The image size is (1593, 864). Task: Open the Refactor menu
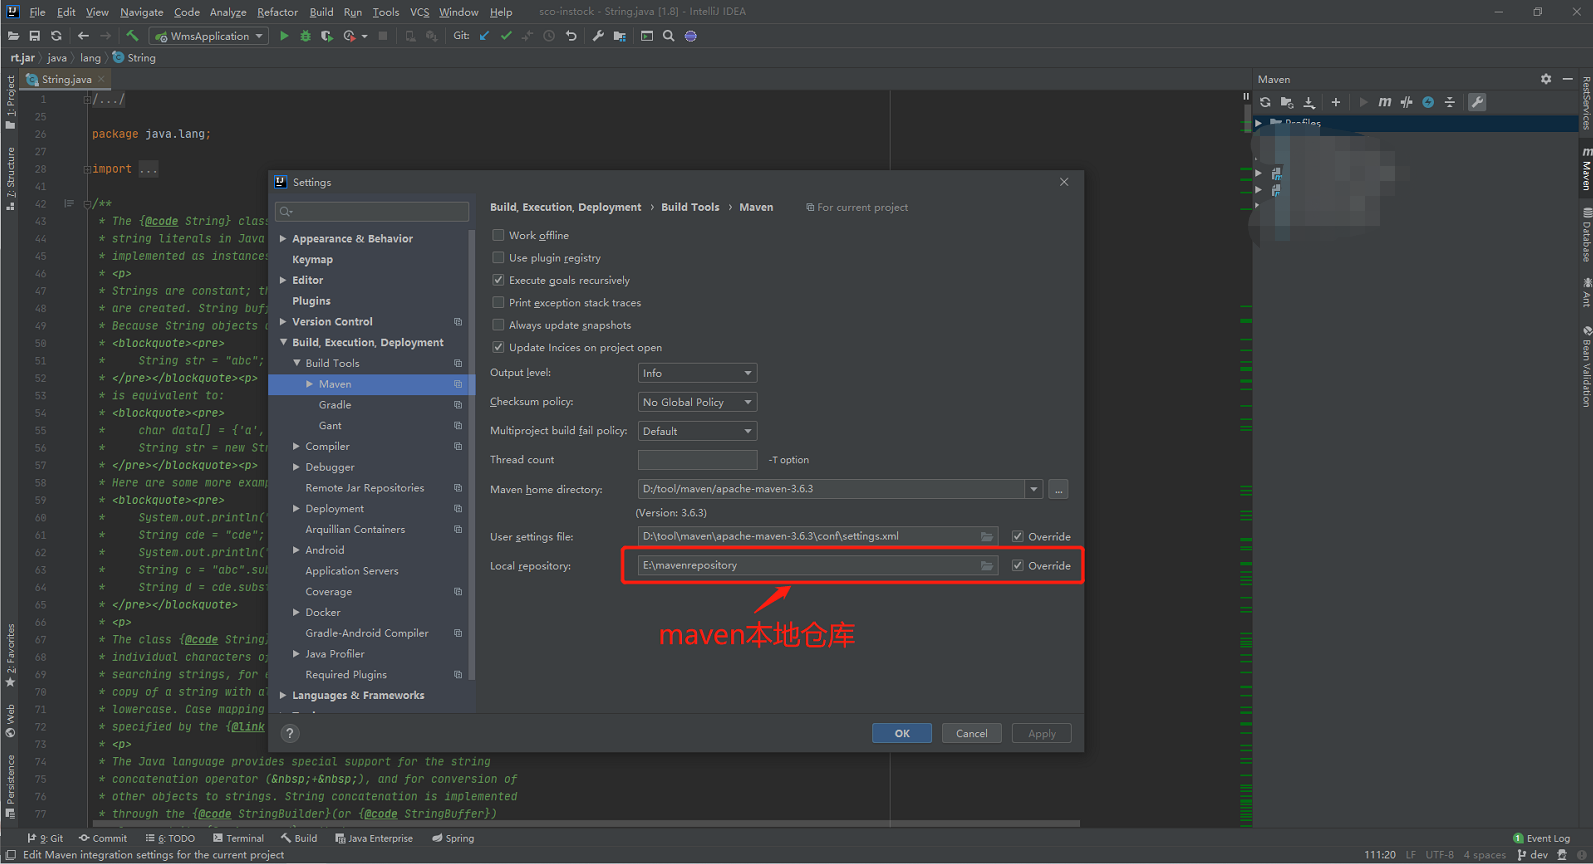(277, 12)
